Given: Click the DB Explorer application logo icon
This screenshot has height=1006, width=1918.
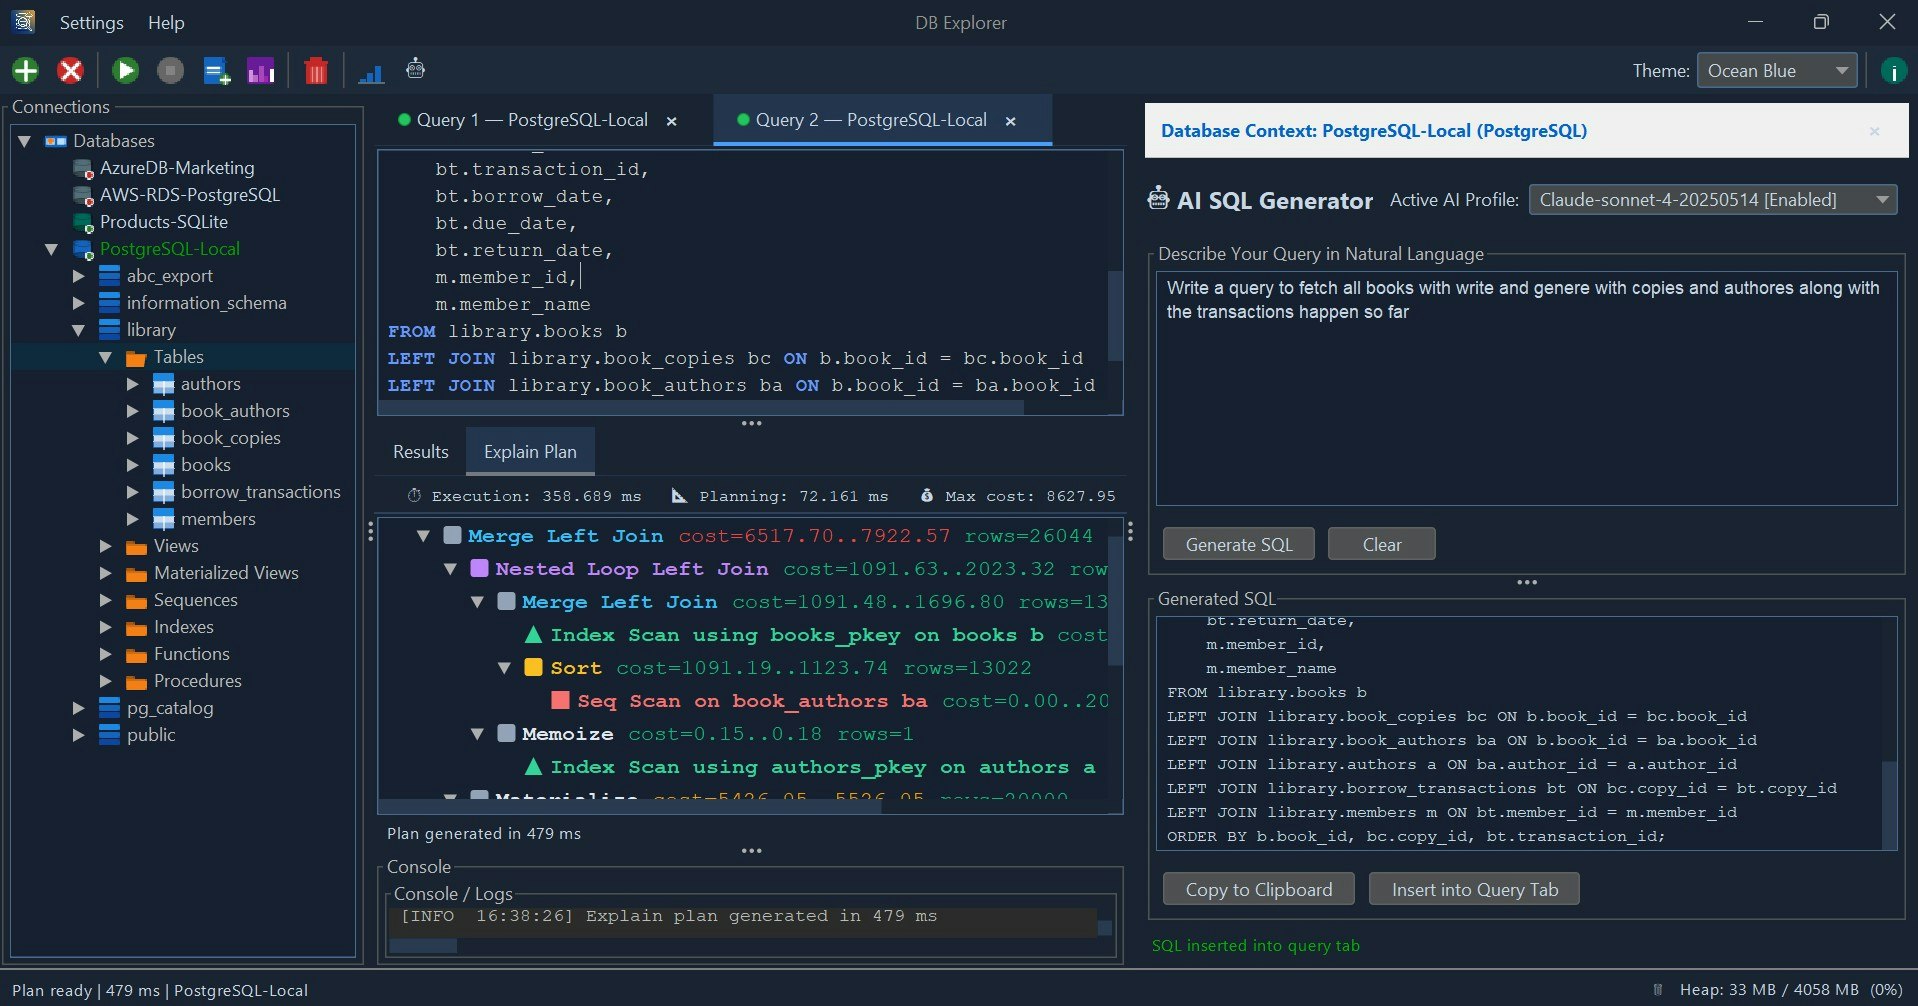Looking at the screenshot, I should coord(22,21).
